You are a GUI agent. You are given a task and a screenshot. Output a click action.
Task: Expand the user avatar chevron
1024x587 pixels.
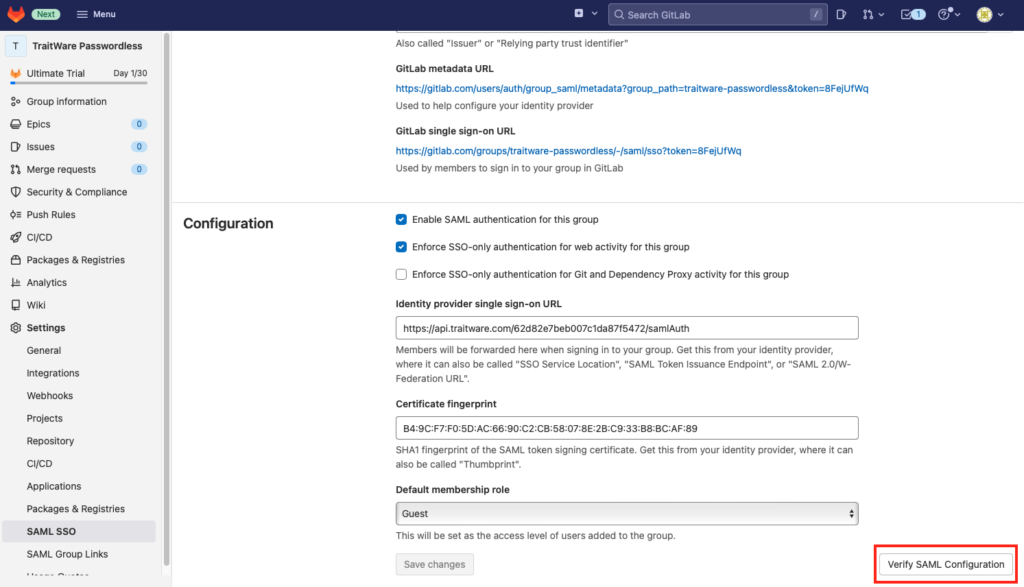1000,14
